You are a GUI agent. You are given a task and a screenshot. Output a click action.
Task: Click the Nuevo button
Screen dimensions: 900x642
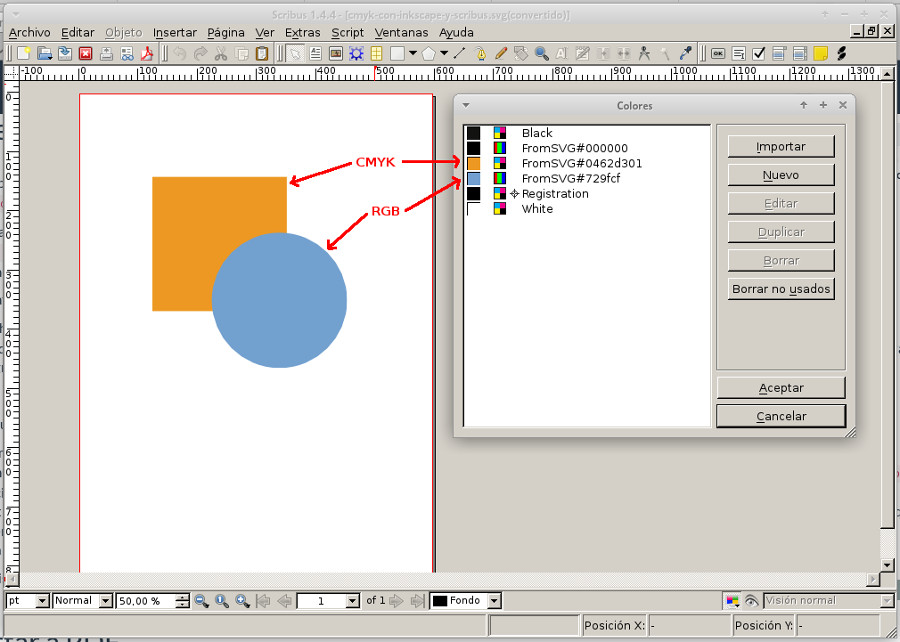pos(781,175)
